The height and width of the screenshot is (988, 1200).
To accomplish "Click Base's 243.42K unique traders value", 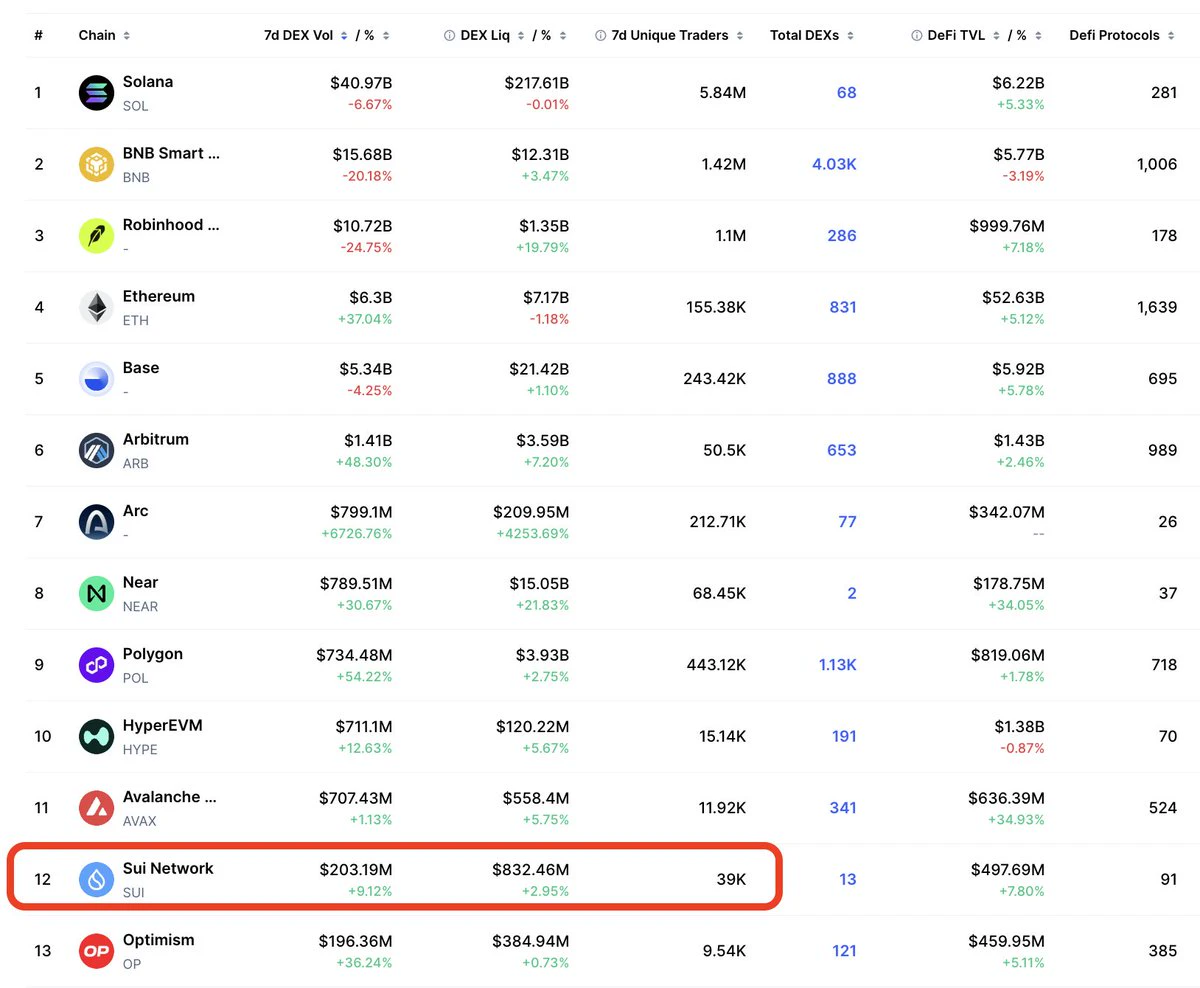I will [x=716, y=379].
